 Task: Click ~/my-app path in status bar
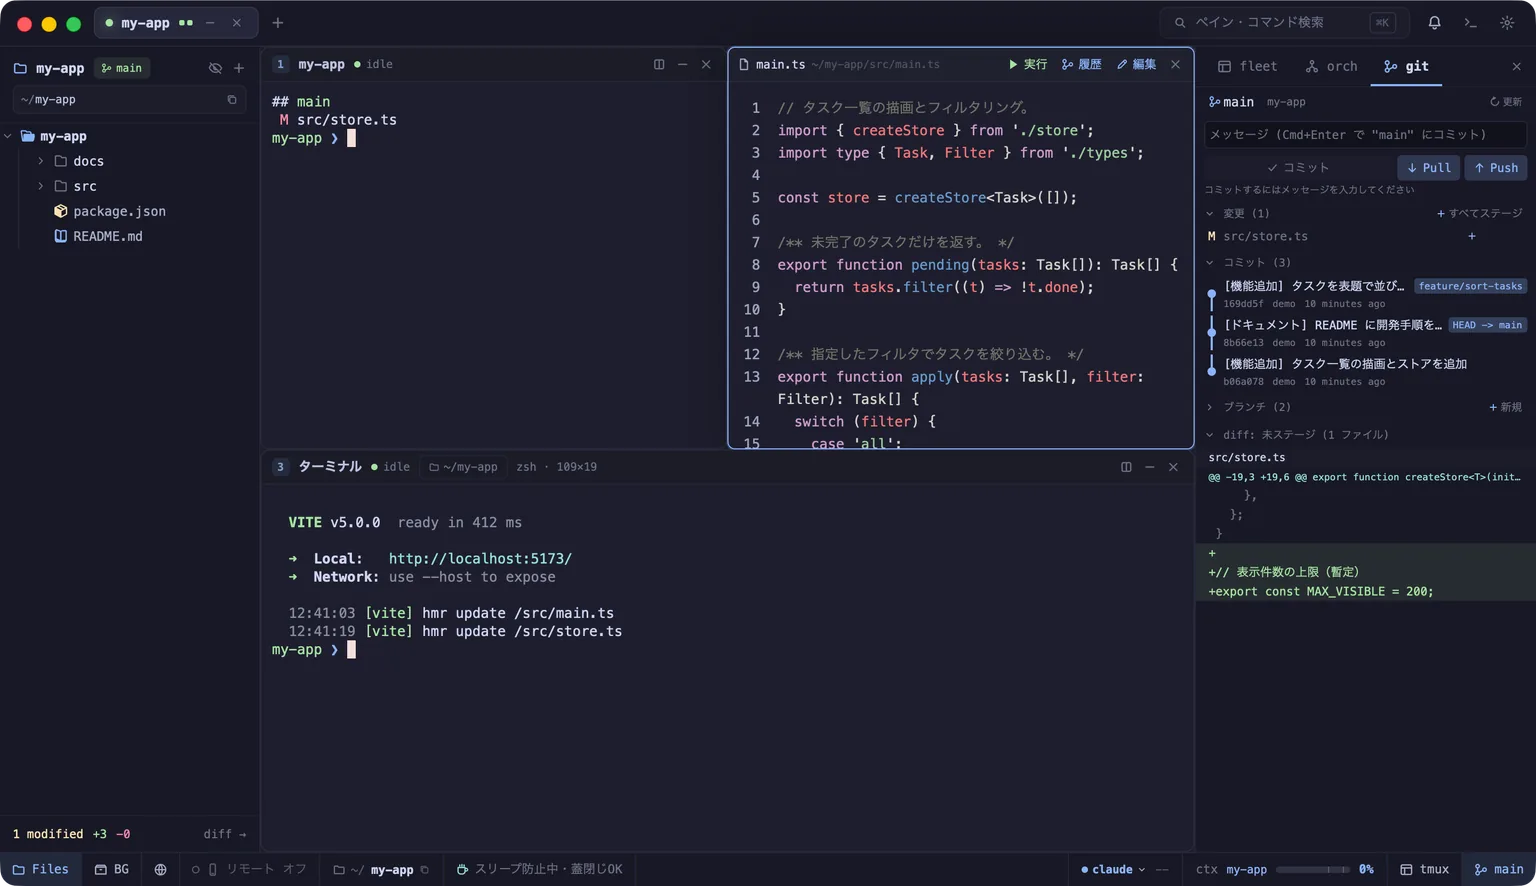(380, 870)
